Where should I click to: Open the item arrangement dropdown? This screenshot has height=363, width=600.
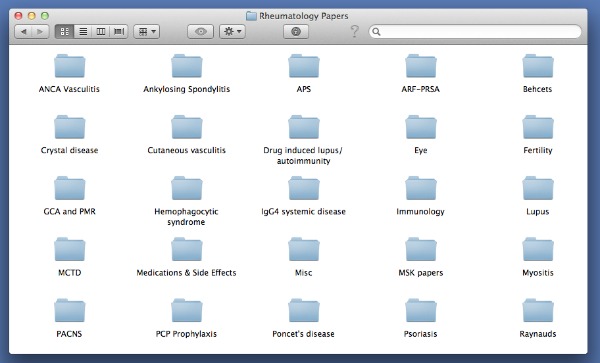tap(147, 32)
